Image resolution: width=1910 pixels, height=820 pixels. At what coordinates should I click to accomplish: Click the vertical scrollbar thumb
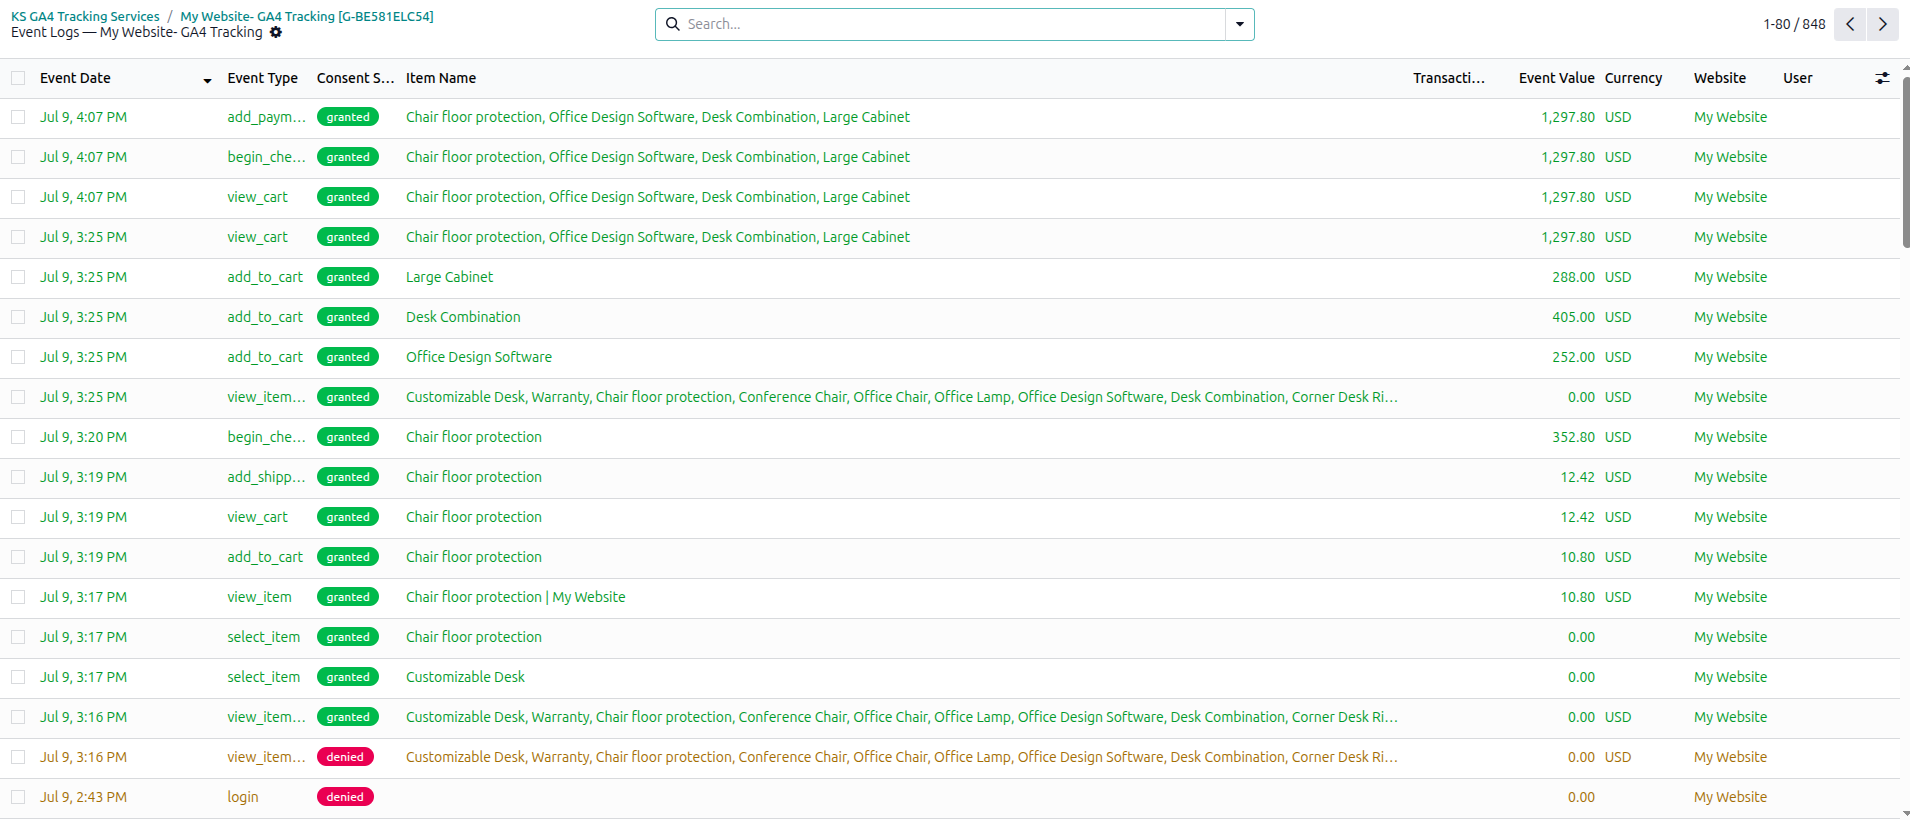coord(1905,160)
